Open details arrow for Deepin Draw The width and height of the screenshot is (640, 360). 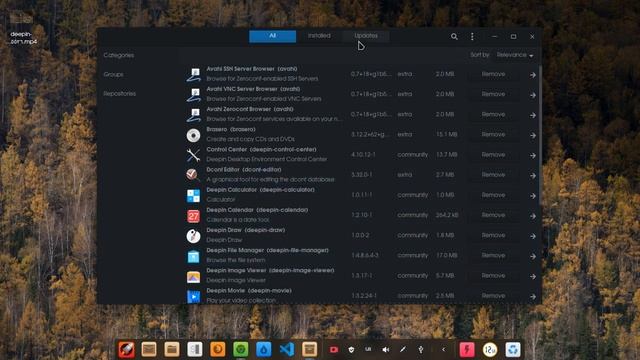pyautogui.click(x=533, y=236)
